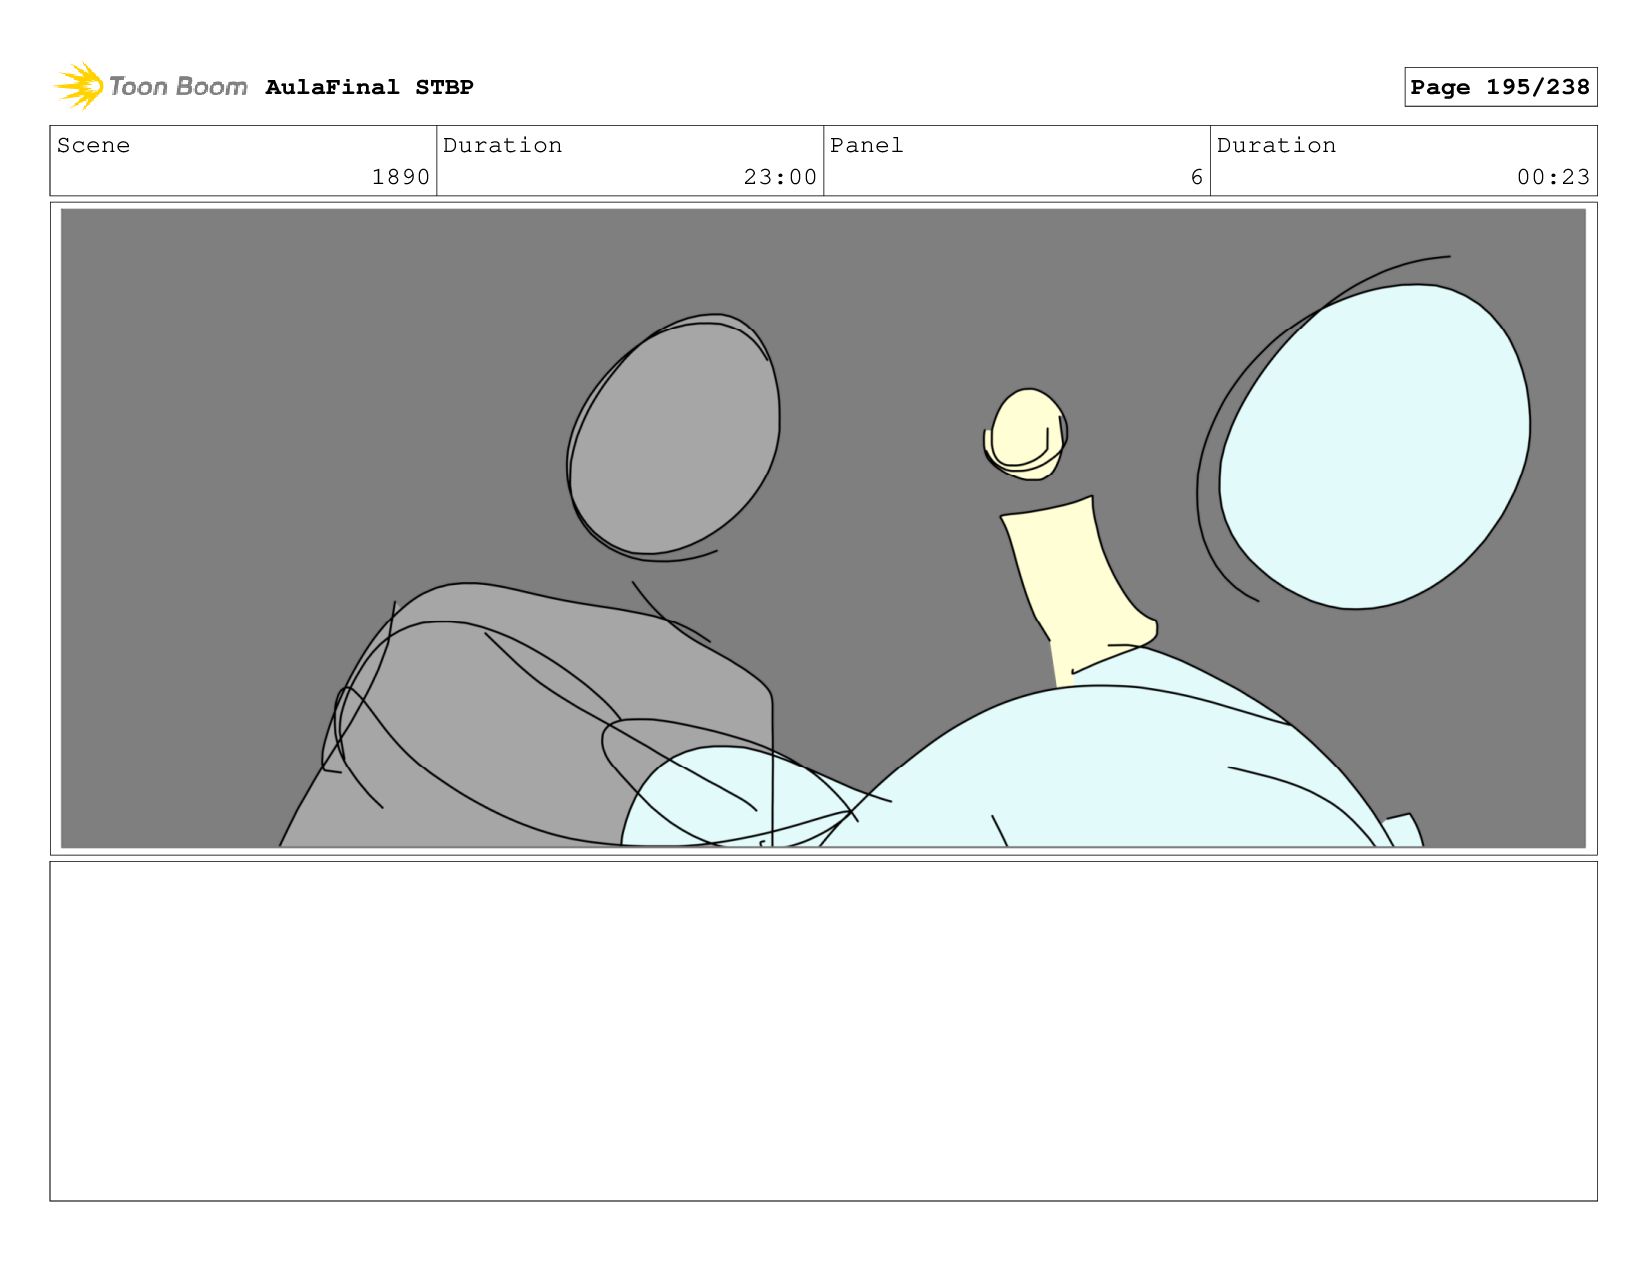Click the Duration label above 00:23
Screen dimensions: 1648x1276
(1276, 145)
